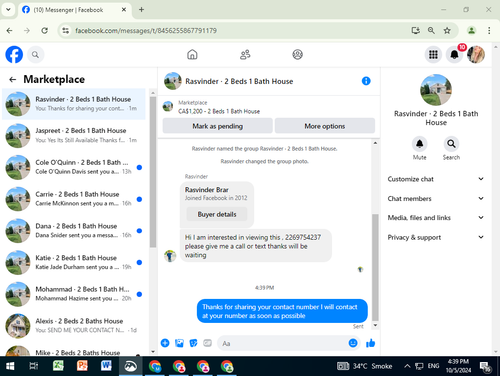This screenshot has width=500, height=376.
Task: Click Mark as pending button
Action: (218, 126)
